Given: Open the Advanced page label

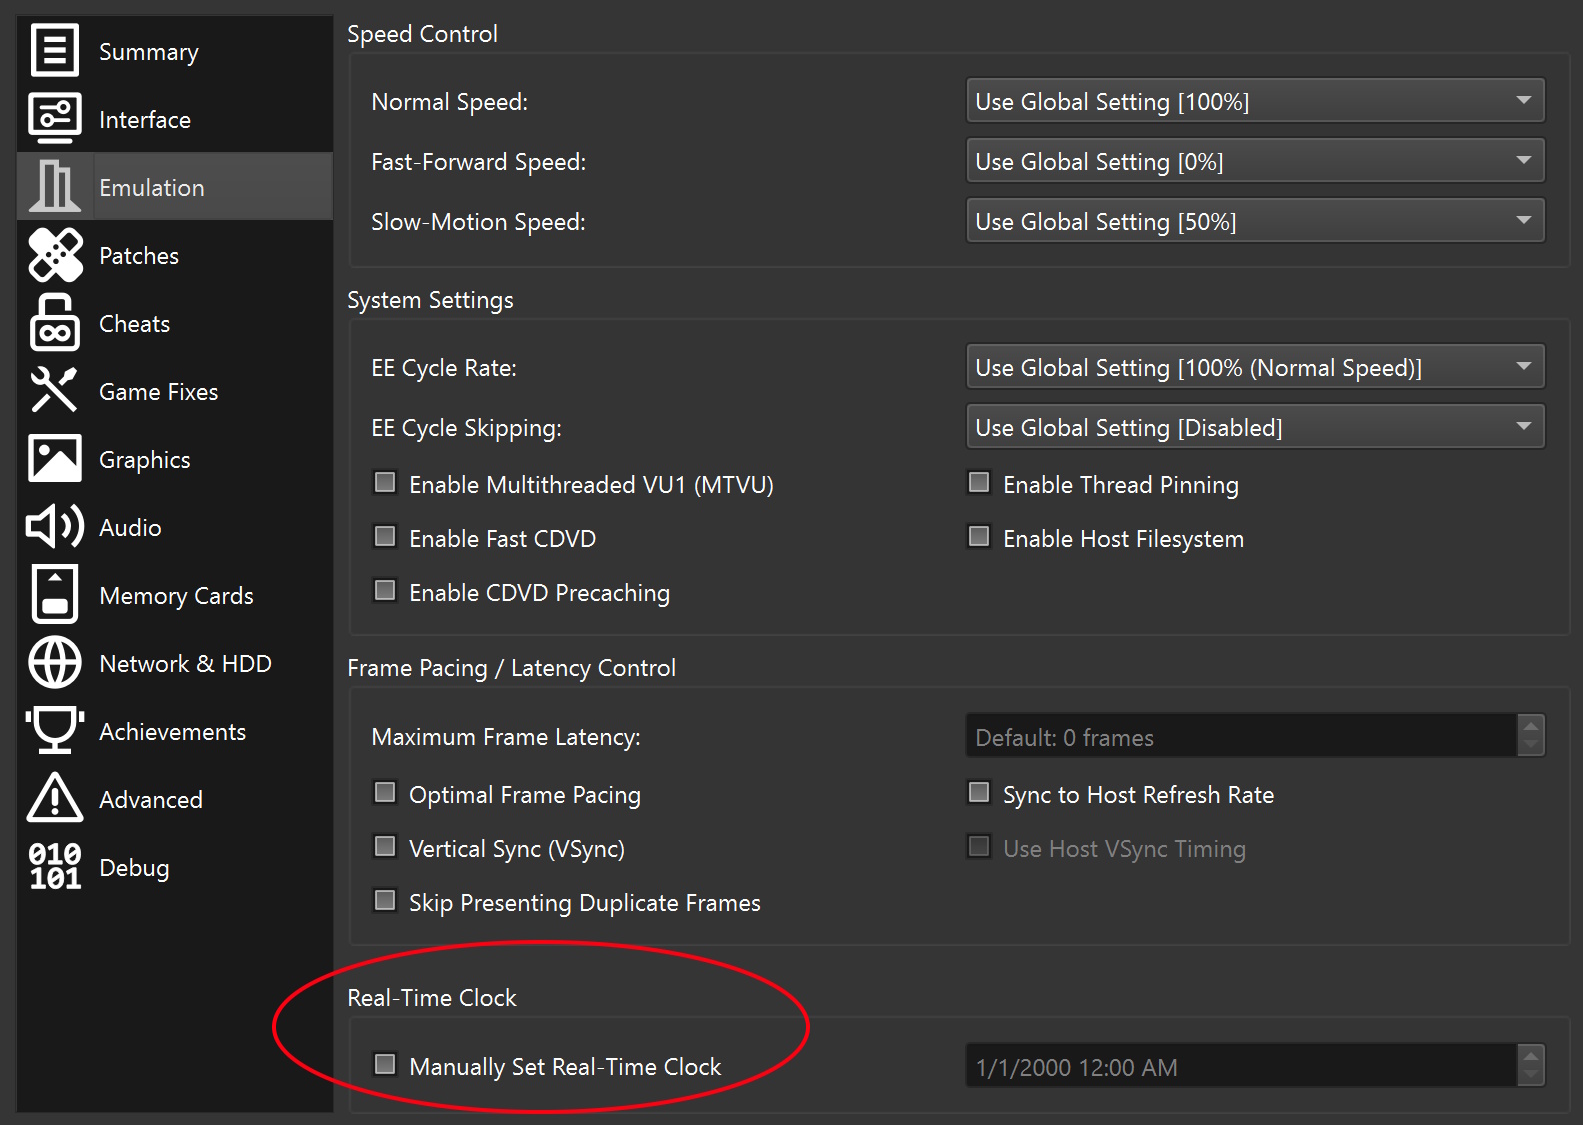Looking at the screenshot, I should coord(151,800).
